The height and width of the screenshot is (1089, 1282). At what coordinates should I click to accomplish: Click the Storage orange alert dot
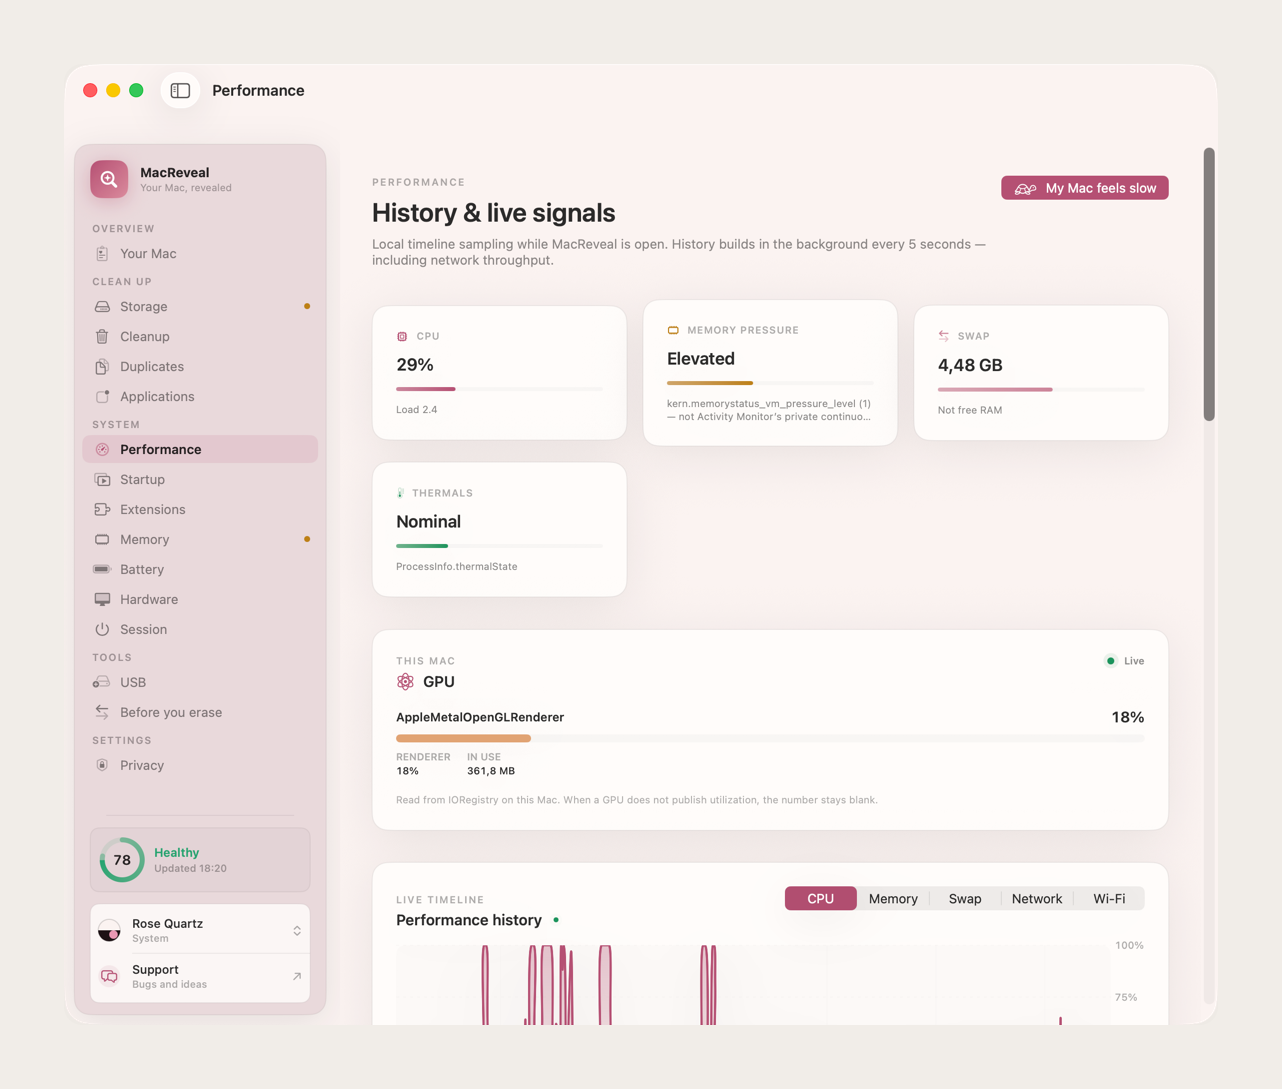pyautogui.click(x=307, y=307)
